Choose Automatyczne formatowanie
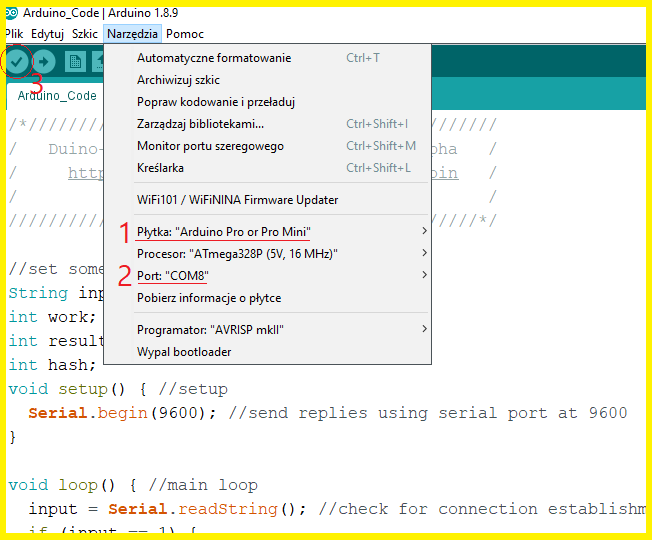 (267, 58)
